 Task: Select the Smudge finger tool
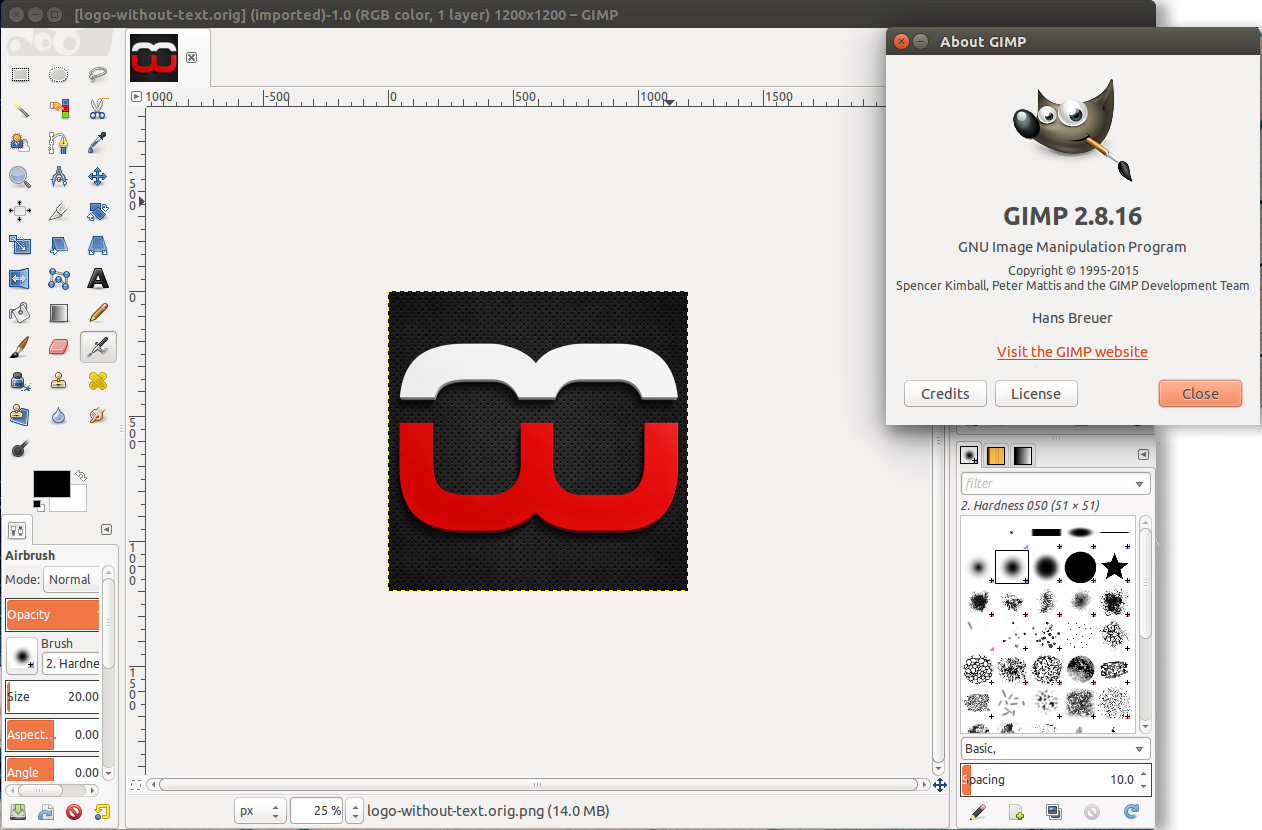pos(98,414)
